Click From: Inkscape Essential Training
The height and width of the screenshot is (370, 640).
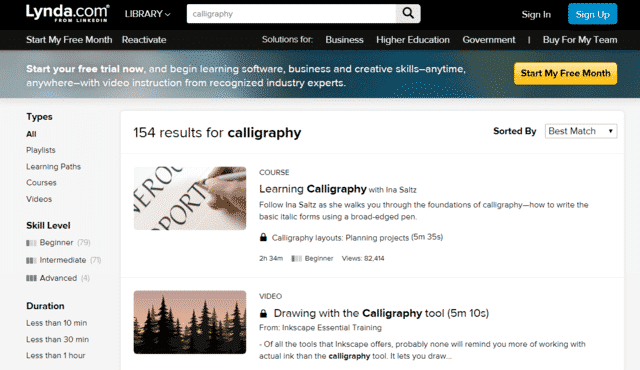[320, 328]
